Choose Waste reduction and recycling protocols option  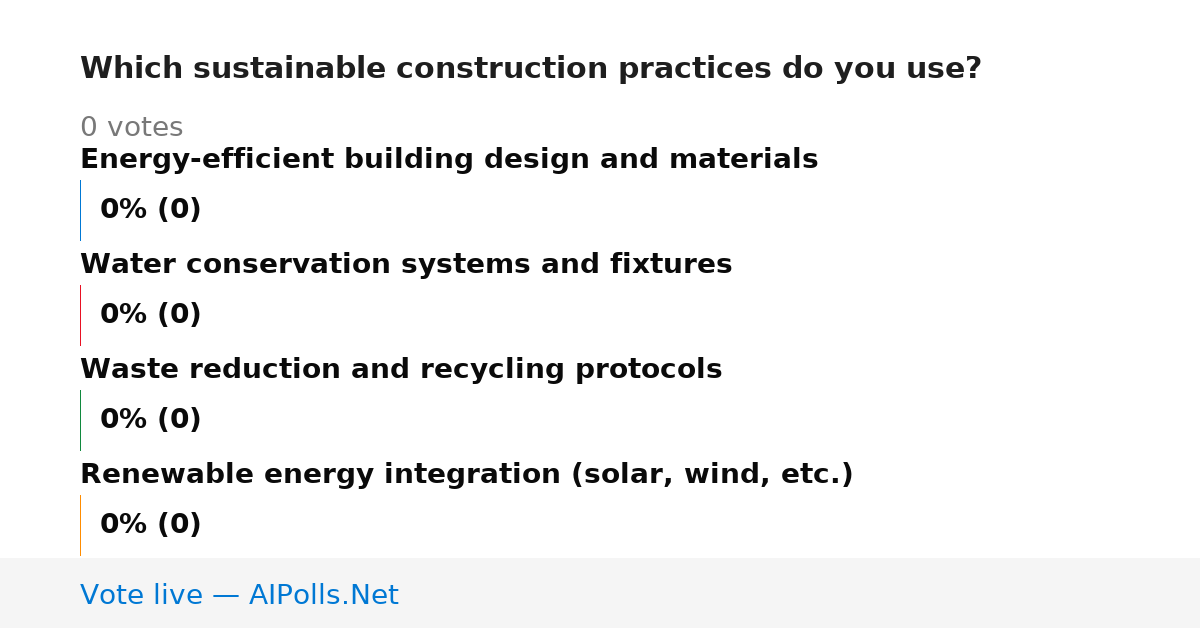401,370
